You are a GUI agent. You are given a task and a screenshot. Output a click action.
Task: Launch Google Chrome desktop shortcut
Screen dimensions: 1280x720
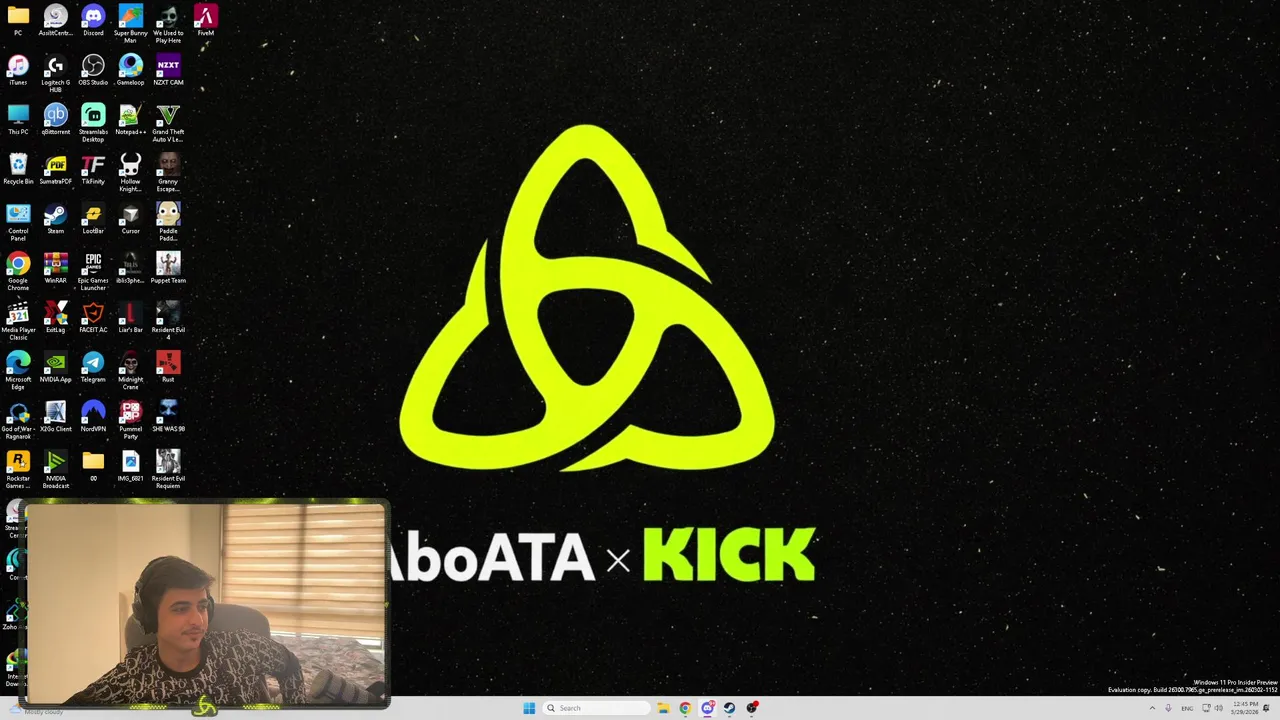[x=18, y=271]
